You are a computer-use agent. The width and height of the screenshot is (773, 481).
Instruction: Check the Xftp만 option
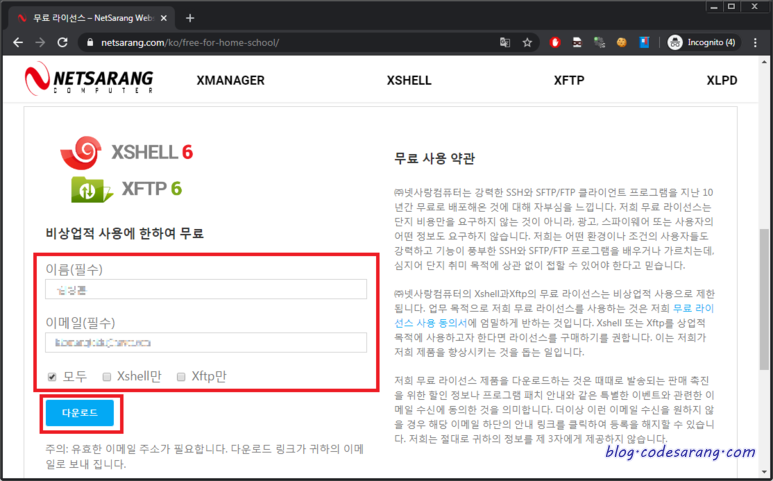[x=181, y=377]
